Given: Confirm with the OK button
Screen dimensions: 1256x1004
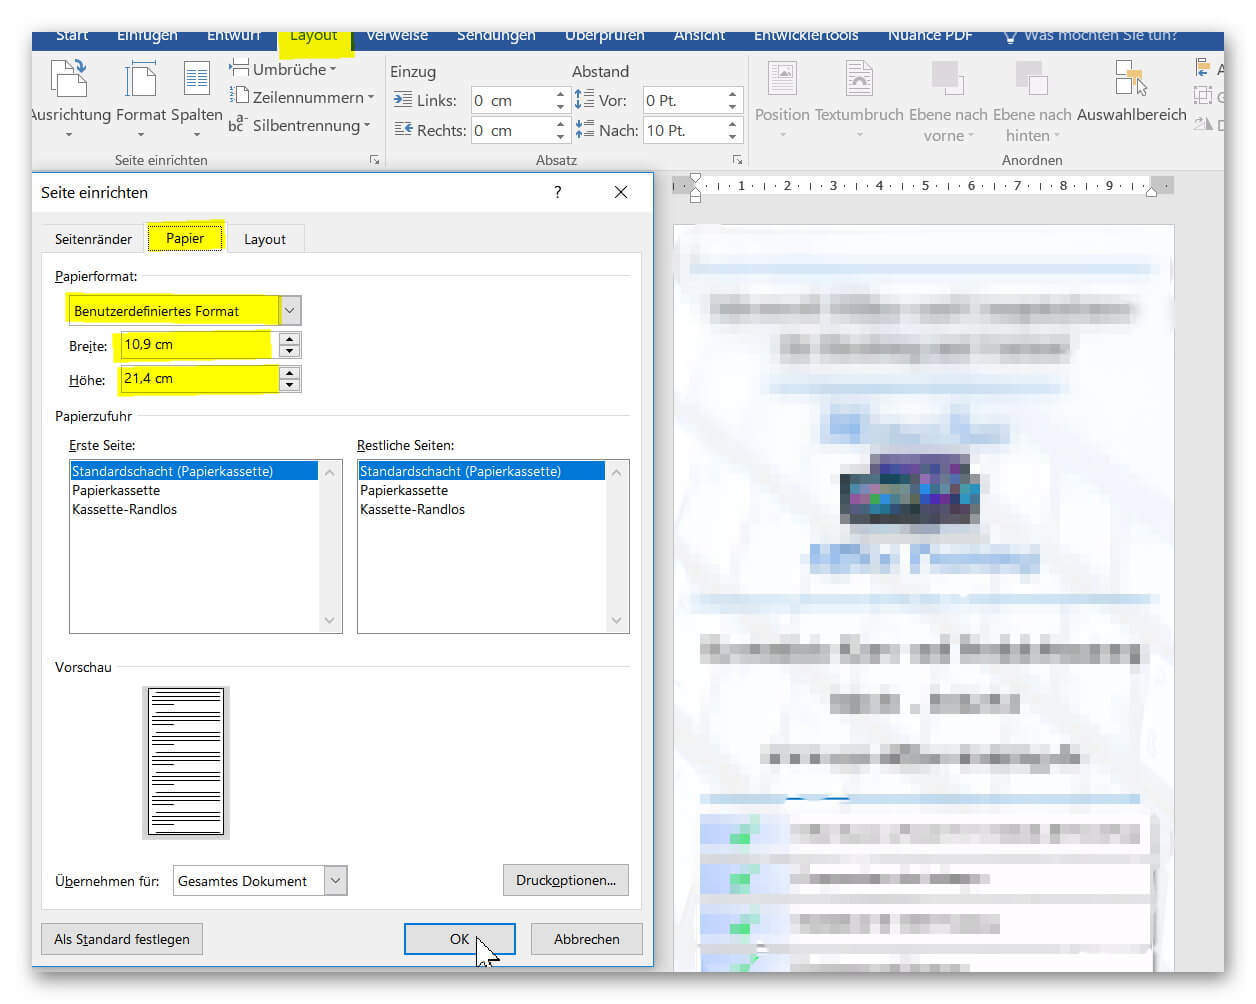Looking at the screenshot, I should tap(459, 939).
